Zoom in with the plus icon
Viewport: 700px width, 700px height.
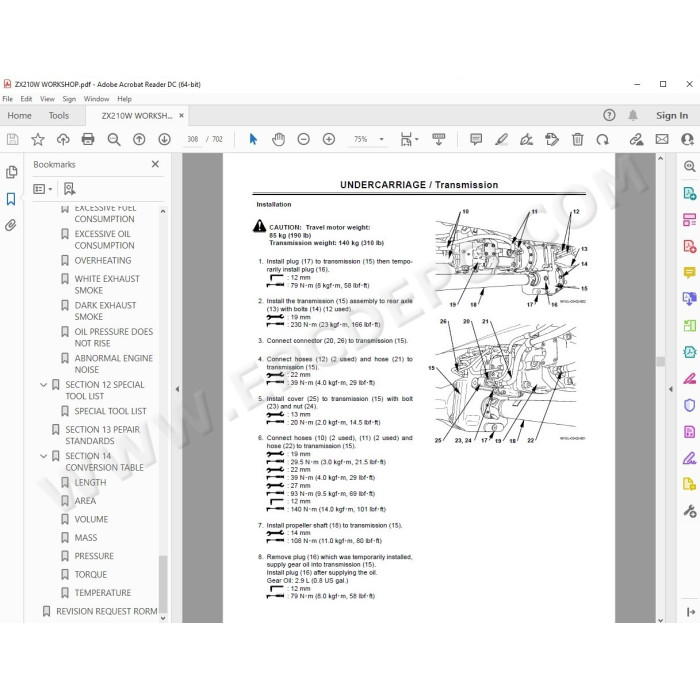[329, 140]
